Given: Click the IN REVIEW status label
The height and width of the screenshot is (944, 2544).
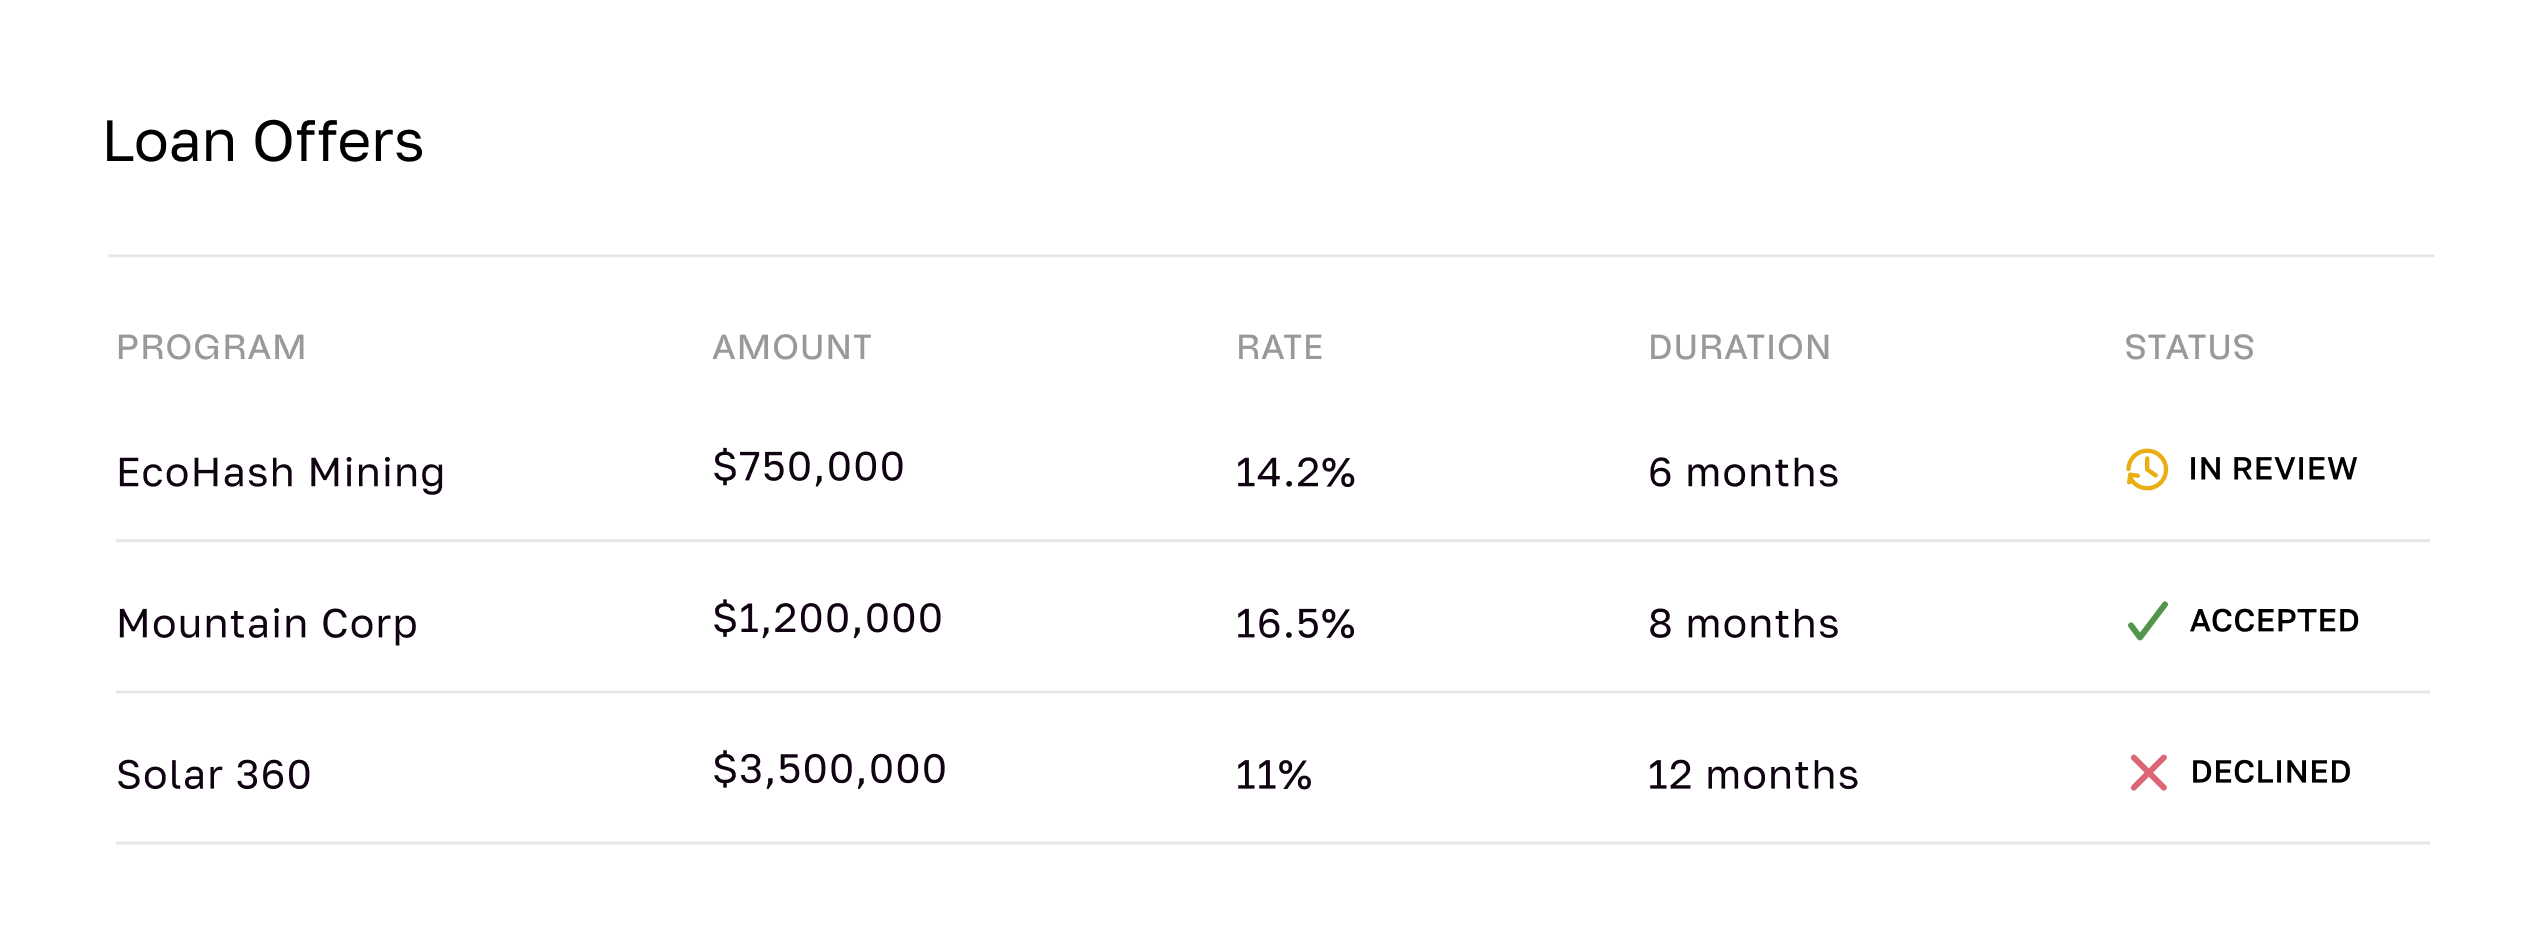Looking at the screenshot, I should pos(2272,469).
